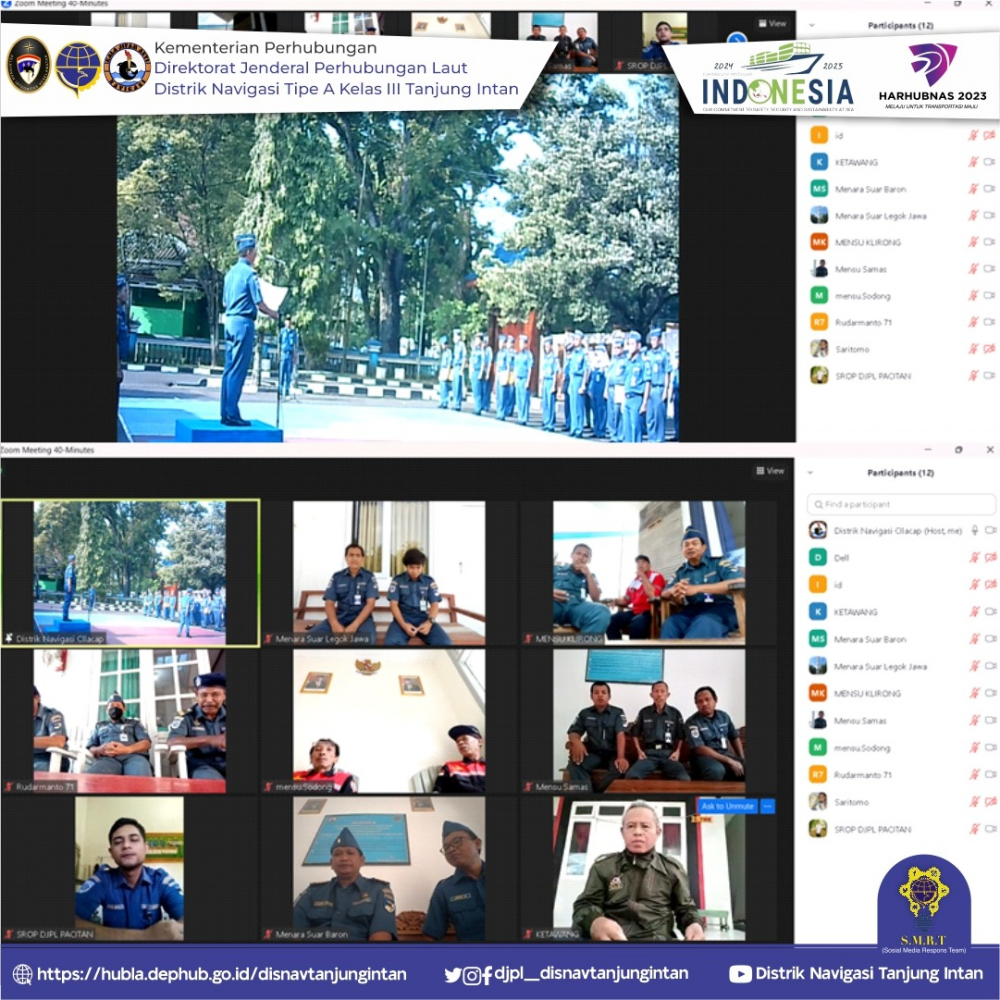Open the View menu in the upper Zoom window

[772, 24]
